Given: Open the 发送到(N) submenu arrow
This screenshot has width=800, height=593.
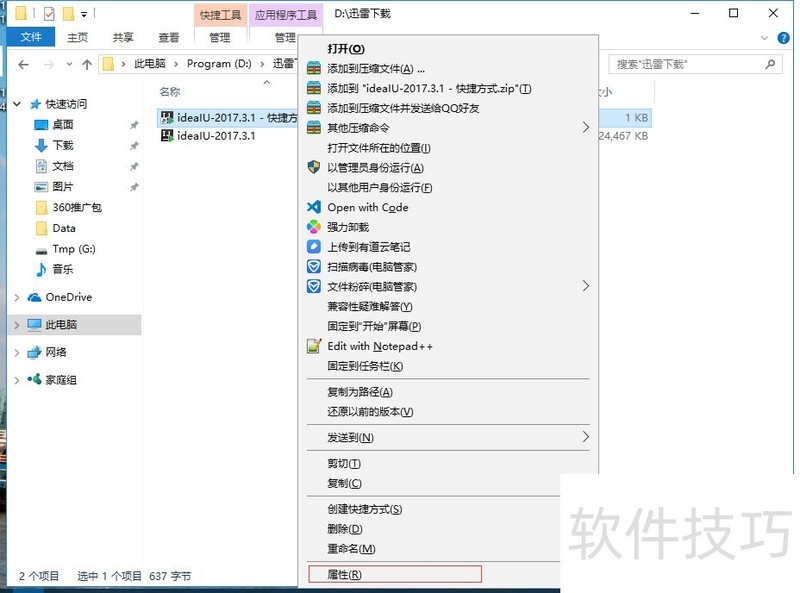Looking at the screenshot, I should click(x=585, y=436).
